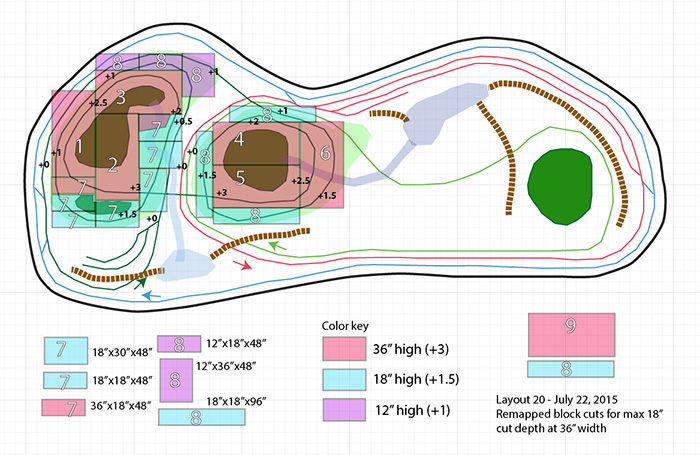The image size is (700, 455).
Task: Click the cyan 18"x30"x48" legend block
Action: point(63,350)
